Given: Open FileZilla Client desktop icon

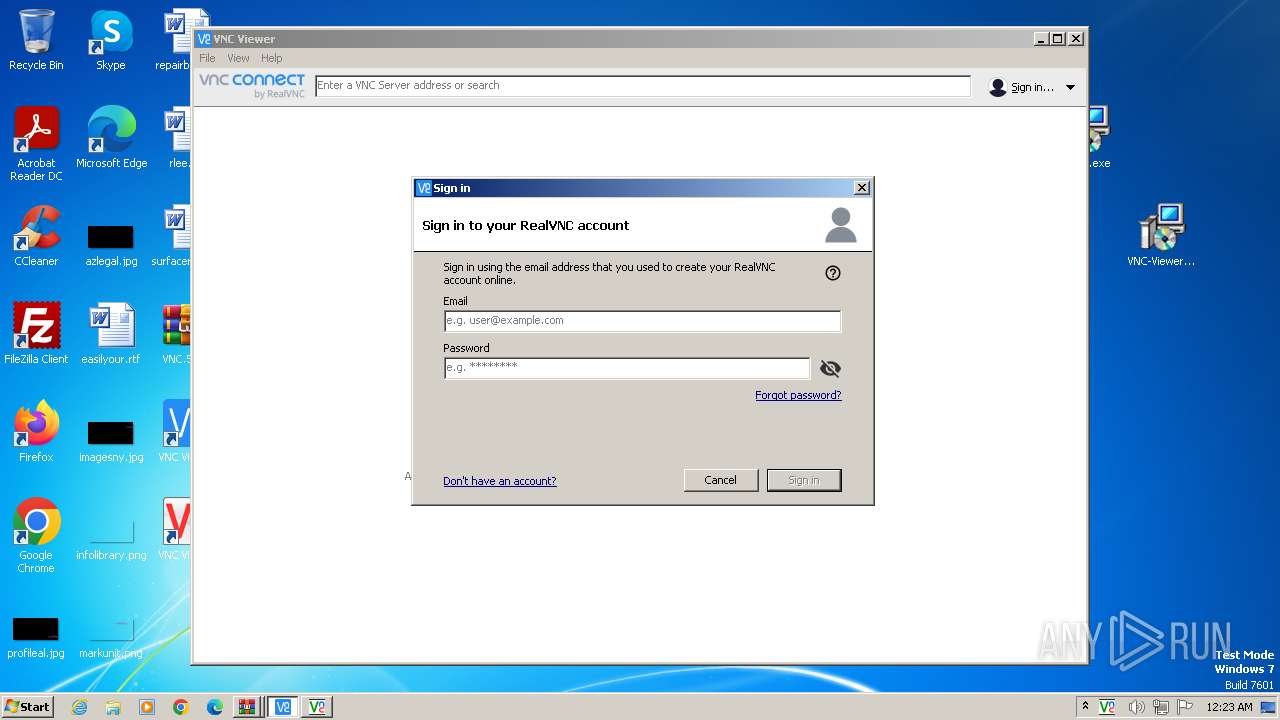Looking at the screenshot, I should click(x=36, y=334).
